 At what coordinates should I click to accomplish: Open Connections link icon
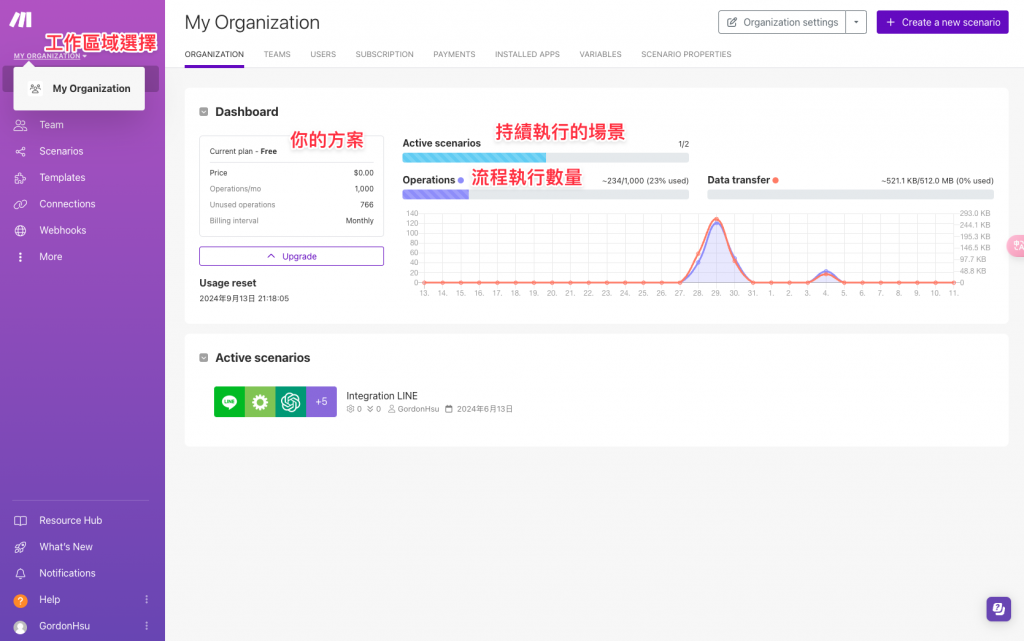[x=20, y=204]
